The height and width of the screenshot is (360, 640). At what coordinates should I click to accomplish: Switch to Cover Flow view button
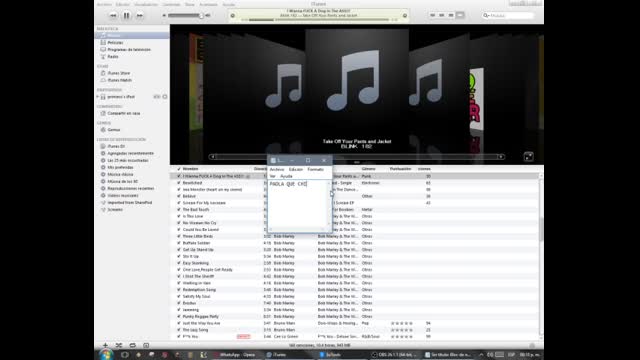coord(460,15)
